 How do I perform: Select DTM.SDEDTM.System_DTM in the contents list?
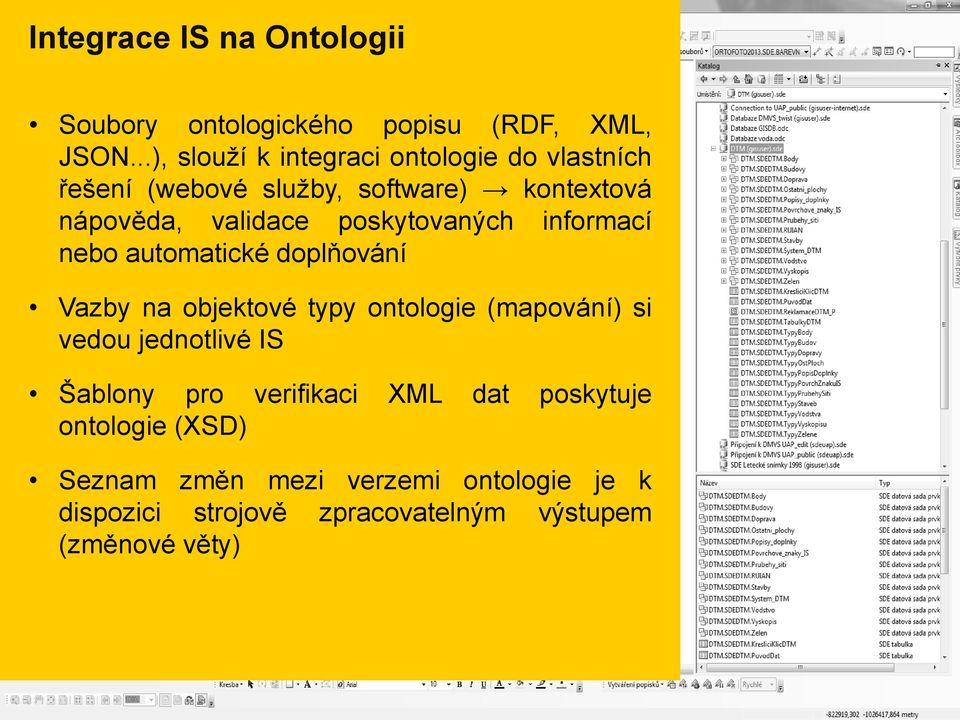pos(749,599)
